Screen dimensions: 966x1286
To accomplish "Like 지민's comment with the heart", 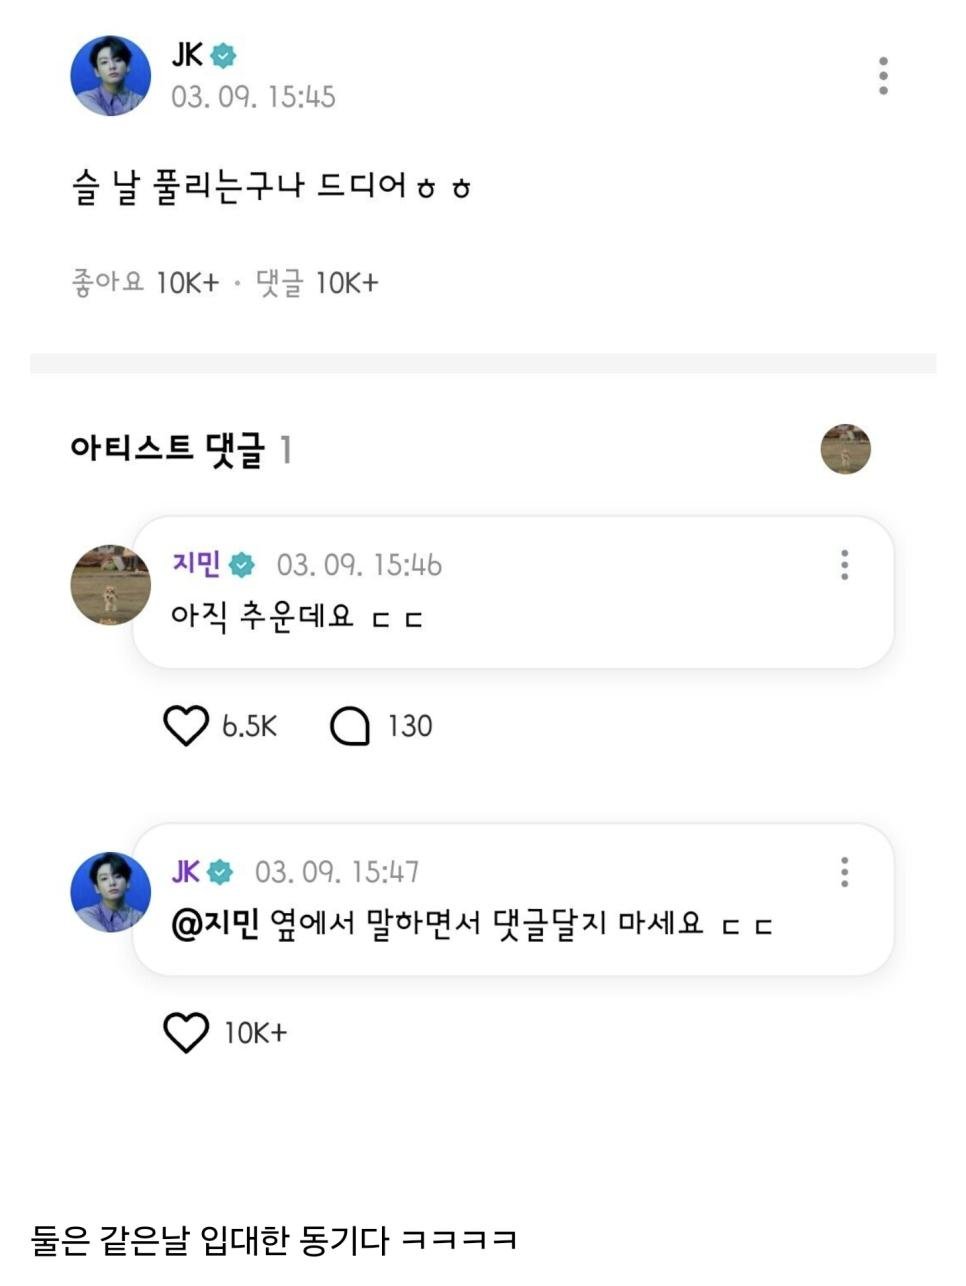I will 186,726.
